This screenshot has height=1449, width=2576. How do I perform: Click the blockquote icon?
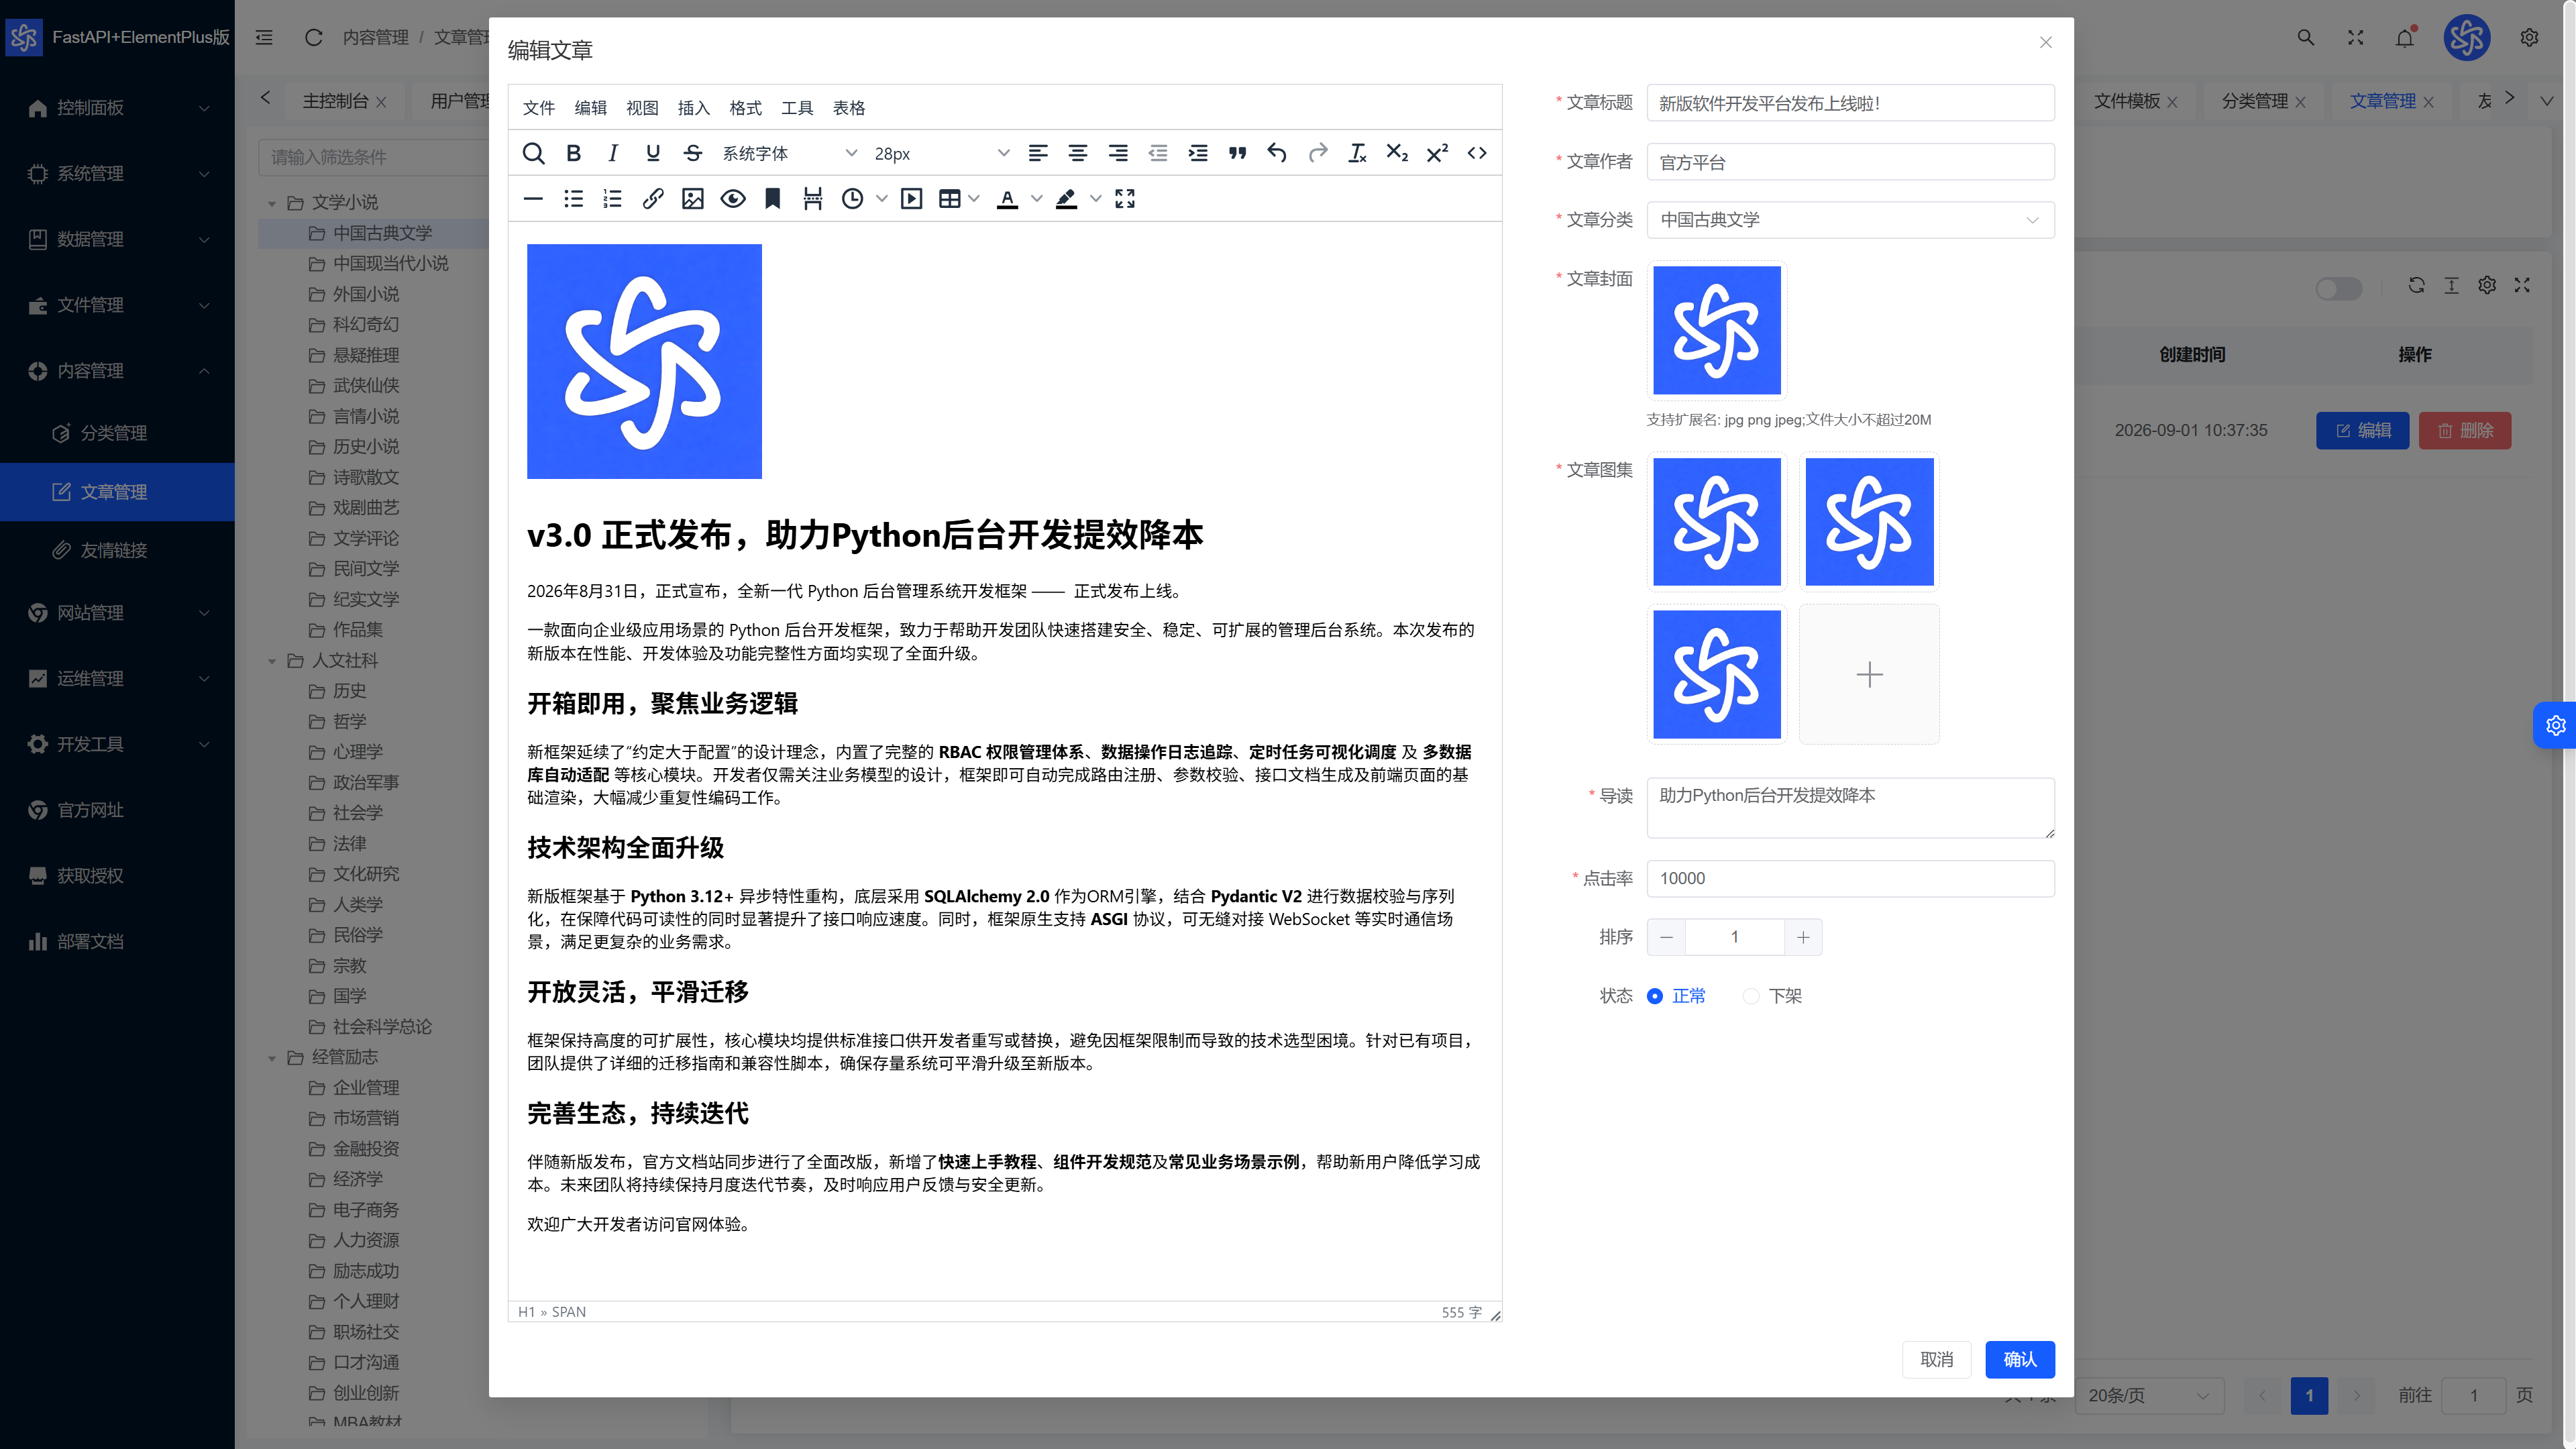pyautogui.click(x=1237, y=153)
